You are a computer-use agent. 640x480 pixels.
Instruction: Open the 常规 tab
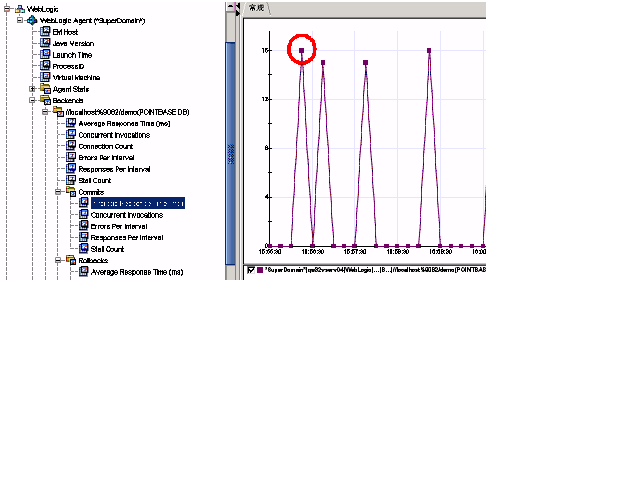click(257, 8)
